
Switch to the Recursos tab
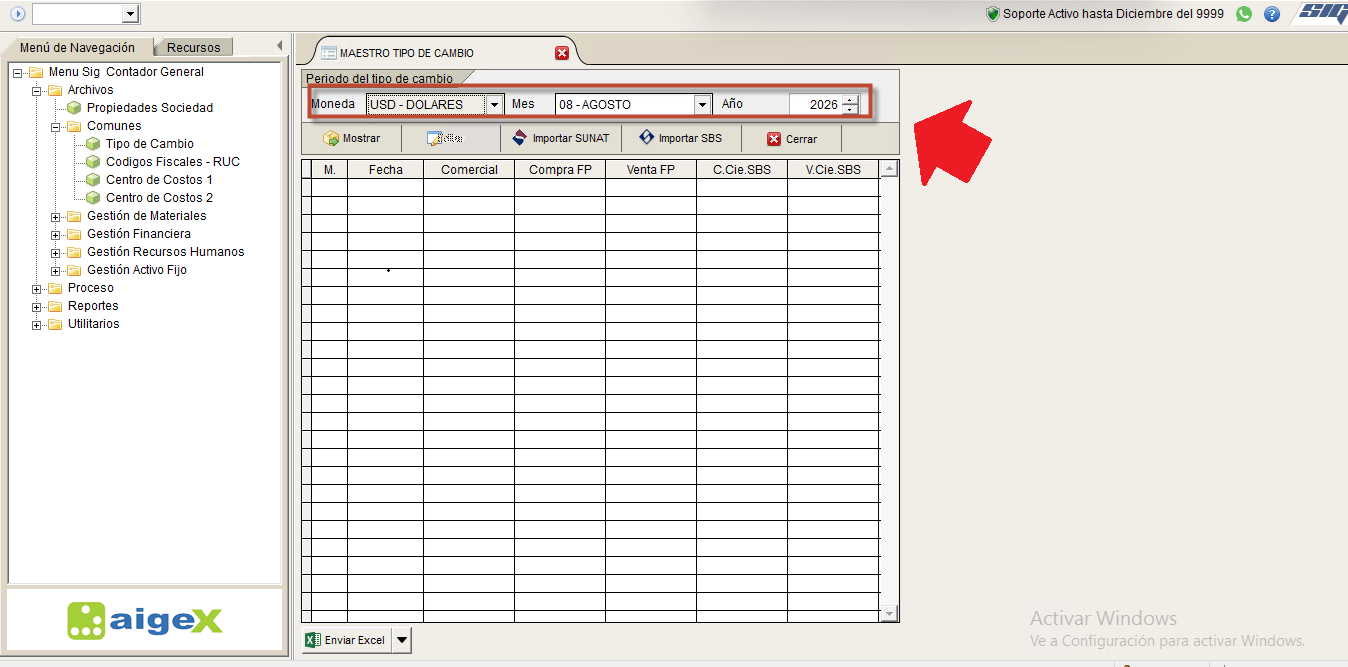194,47
